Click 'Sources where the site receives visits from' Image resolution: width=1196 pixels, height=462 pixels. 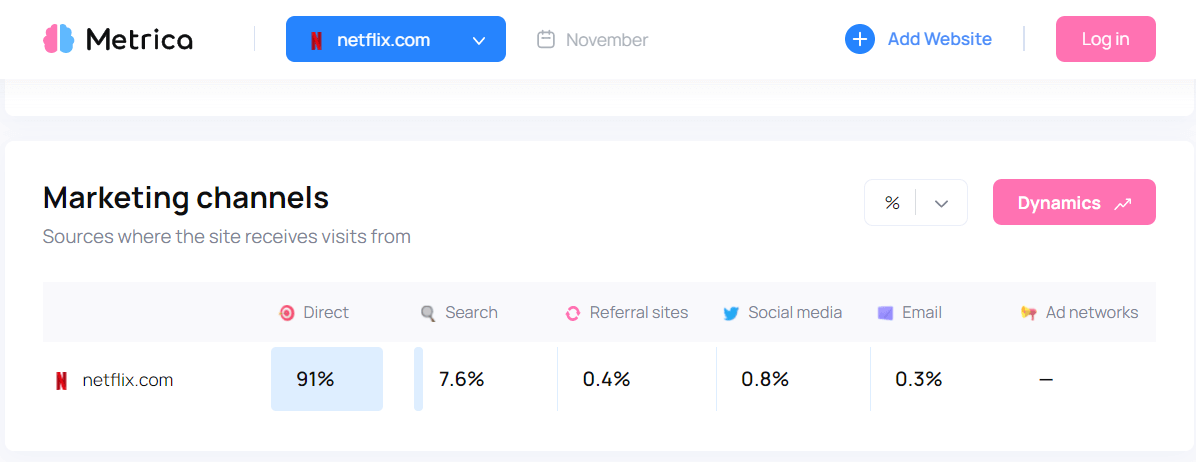227,237
